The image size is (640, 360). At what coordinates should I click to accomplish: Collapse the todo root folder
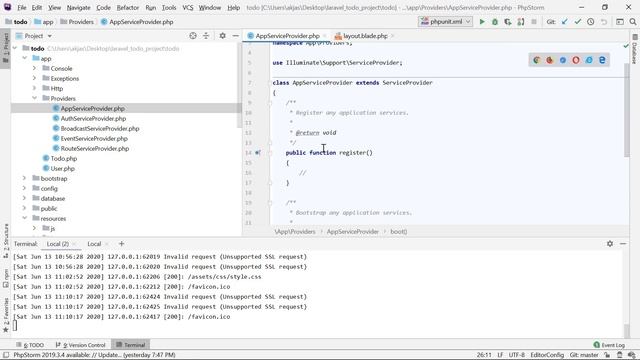15,48
